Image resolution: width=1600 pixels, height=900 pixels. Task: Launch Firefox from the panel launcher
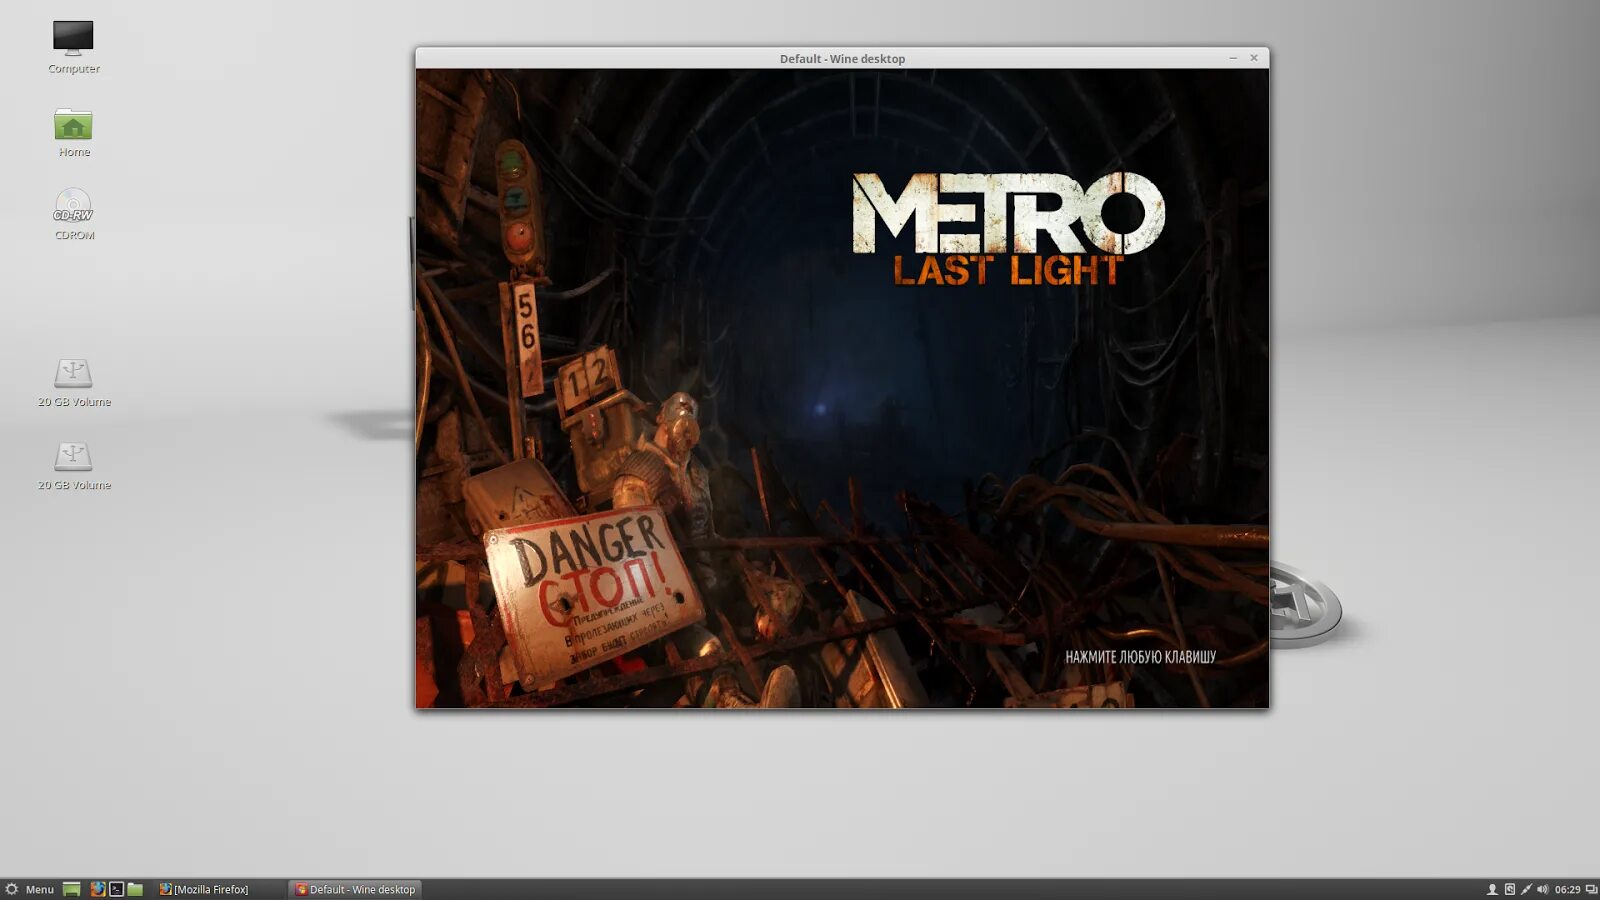97,889
